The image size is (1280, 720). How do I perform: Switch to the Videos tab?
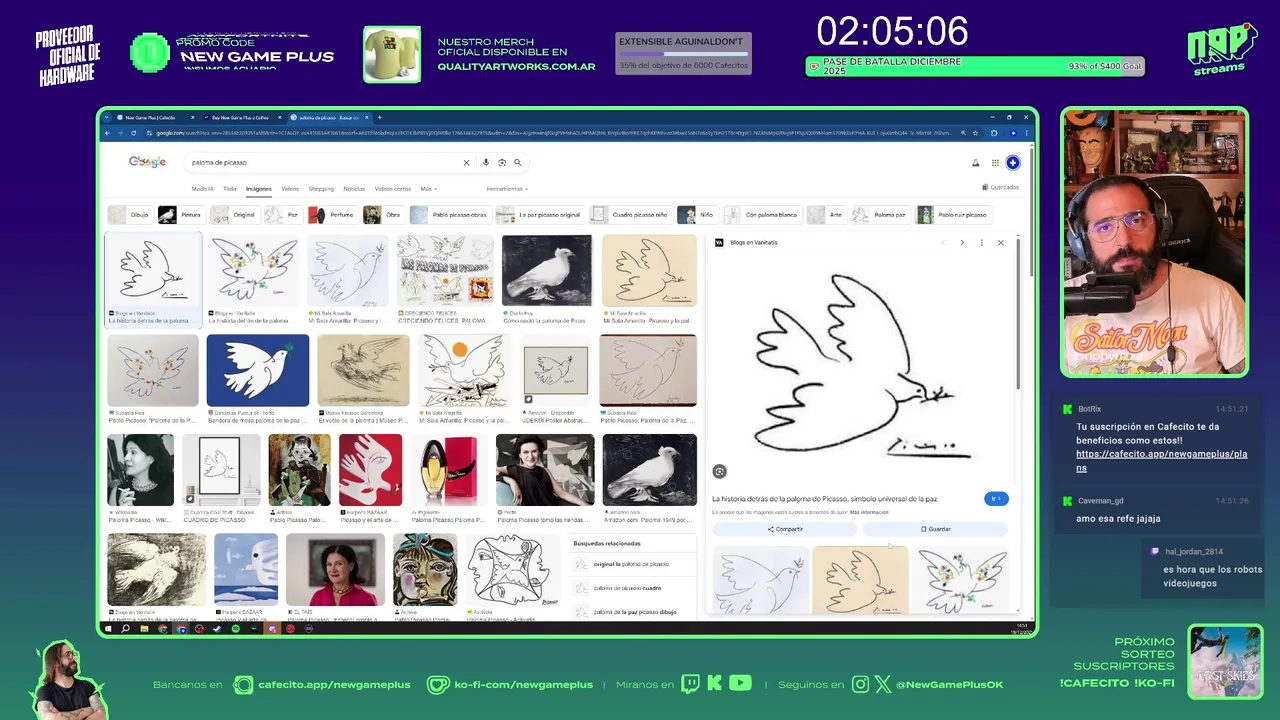tap(290, 188)
